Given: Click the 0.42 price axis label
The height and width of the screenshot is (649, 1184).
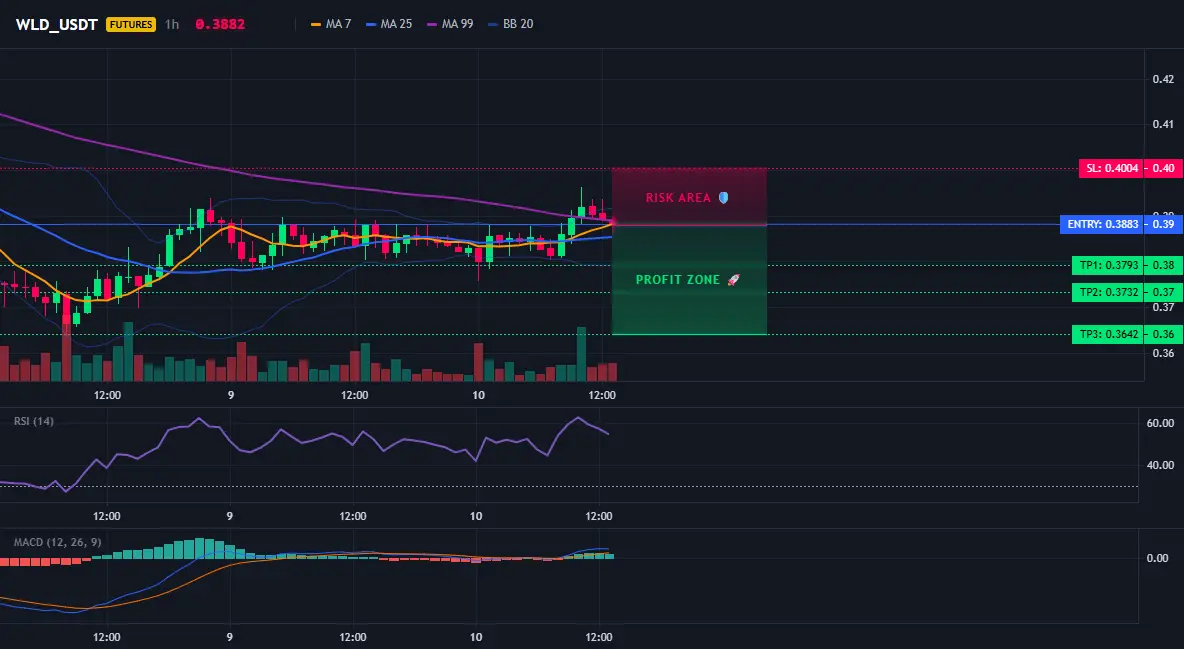Looking at the screenshot, I should click(1164, 79).
